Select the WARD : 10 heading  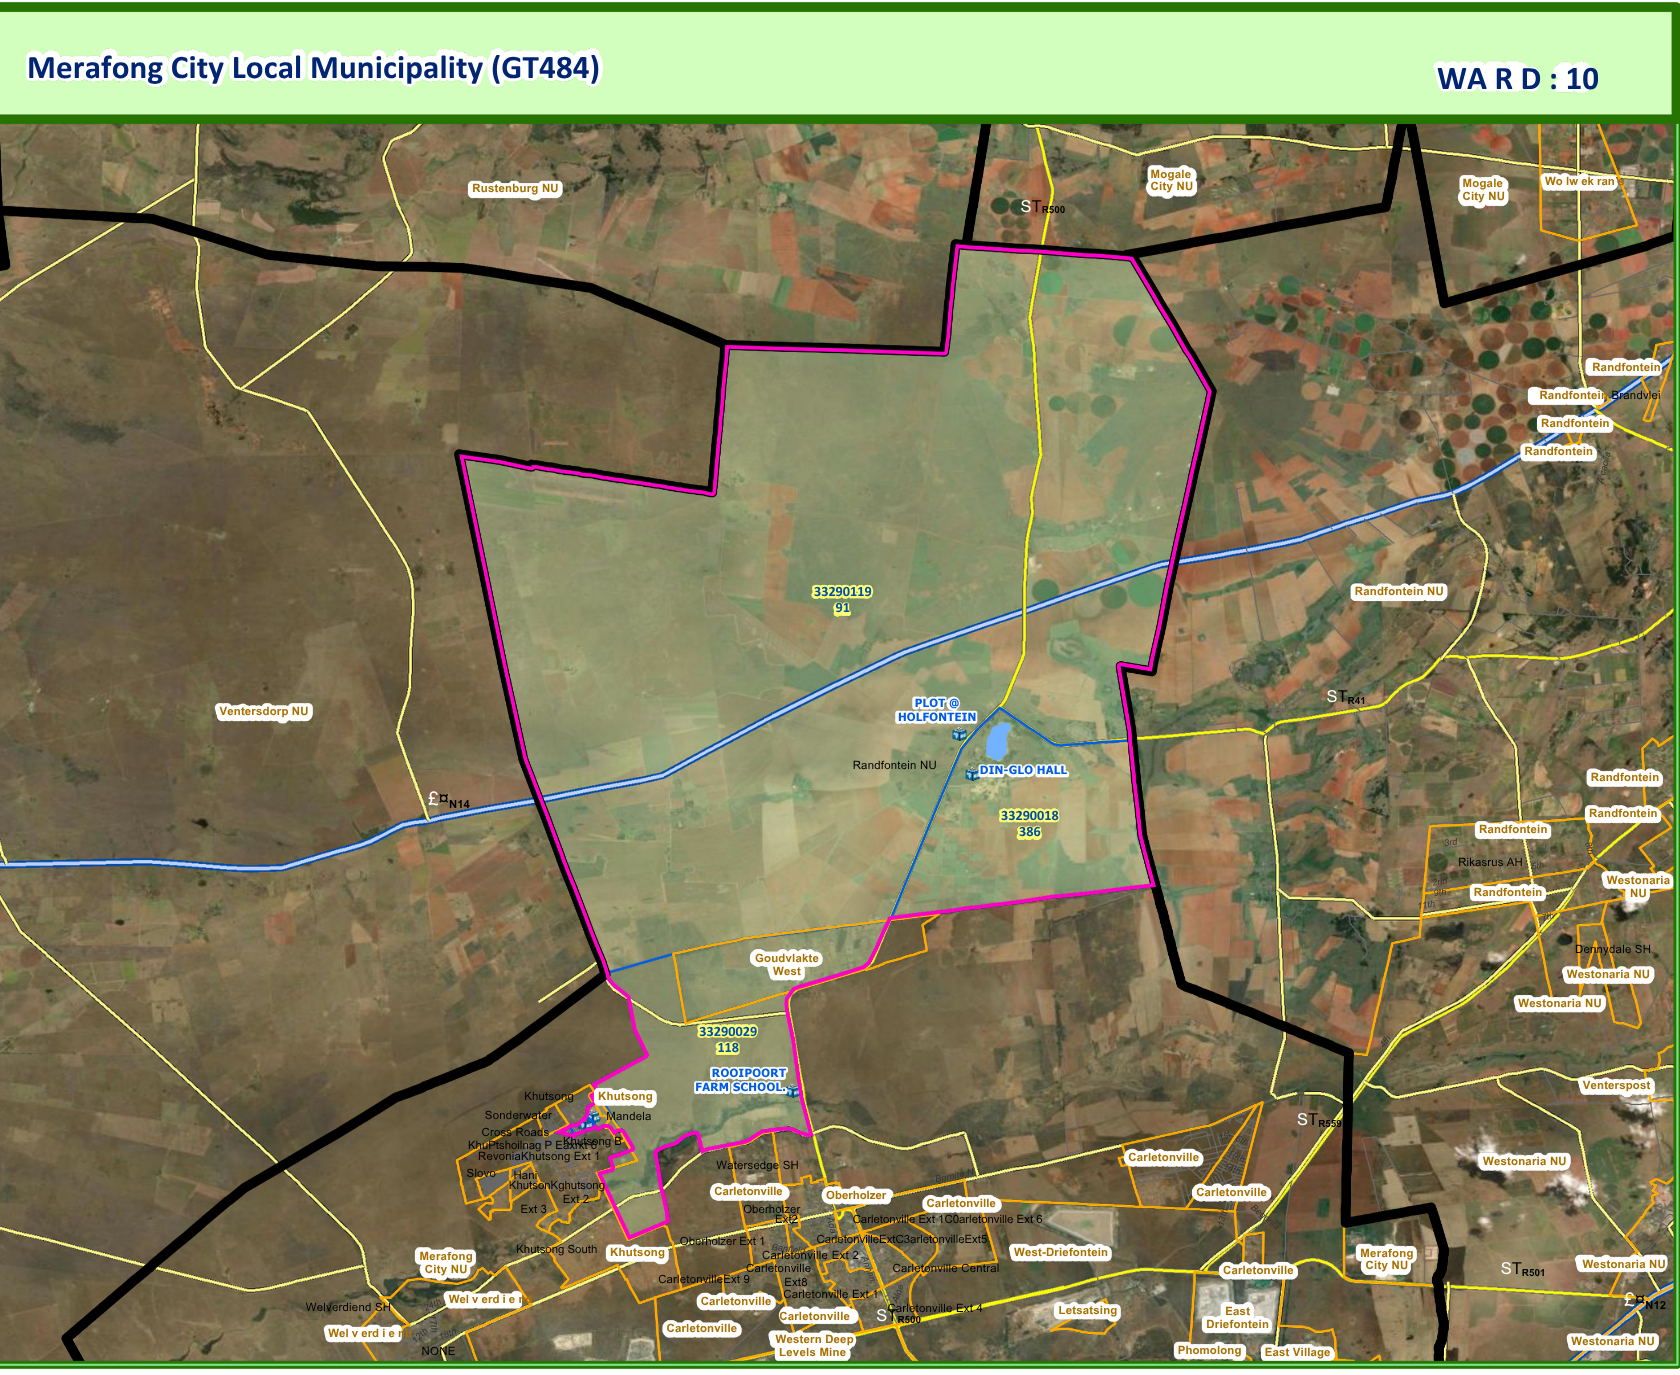1517,79
